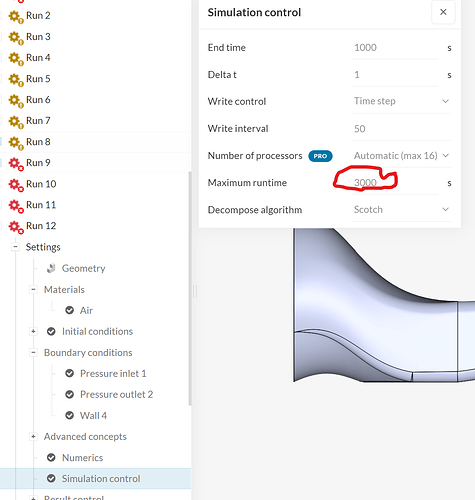
Task: Click the Run 2 gear status icon
Action: [x=16, y=16]
